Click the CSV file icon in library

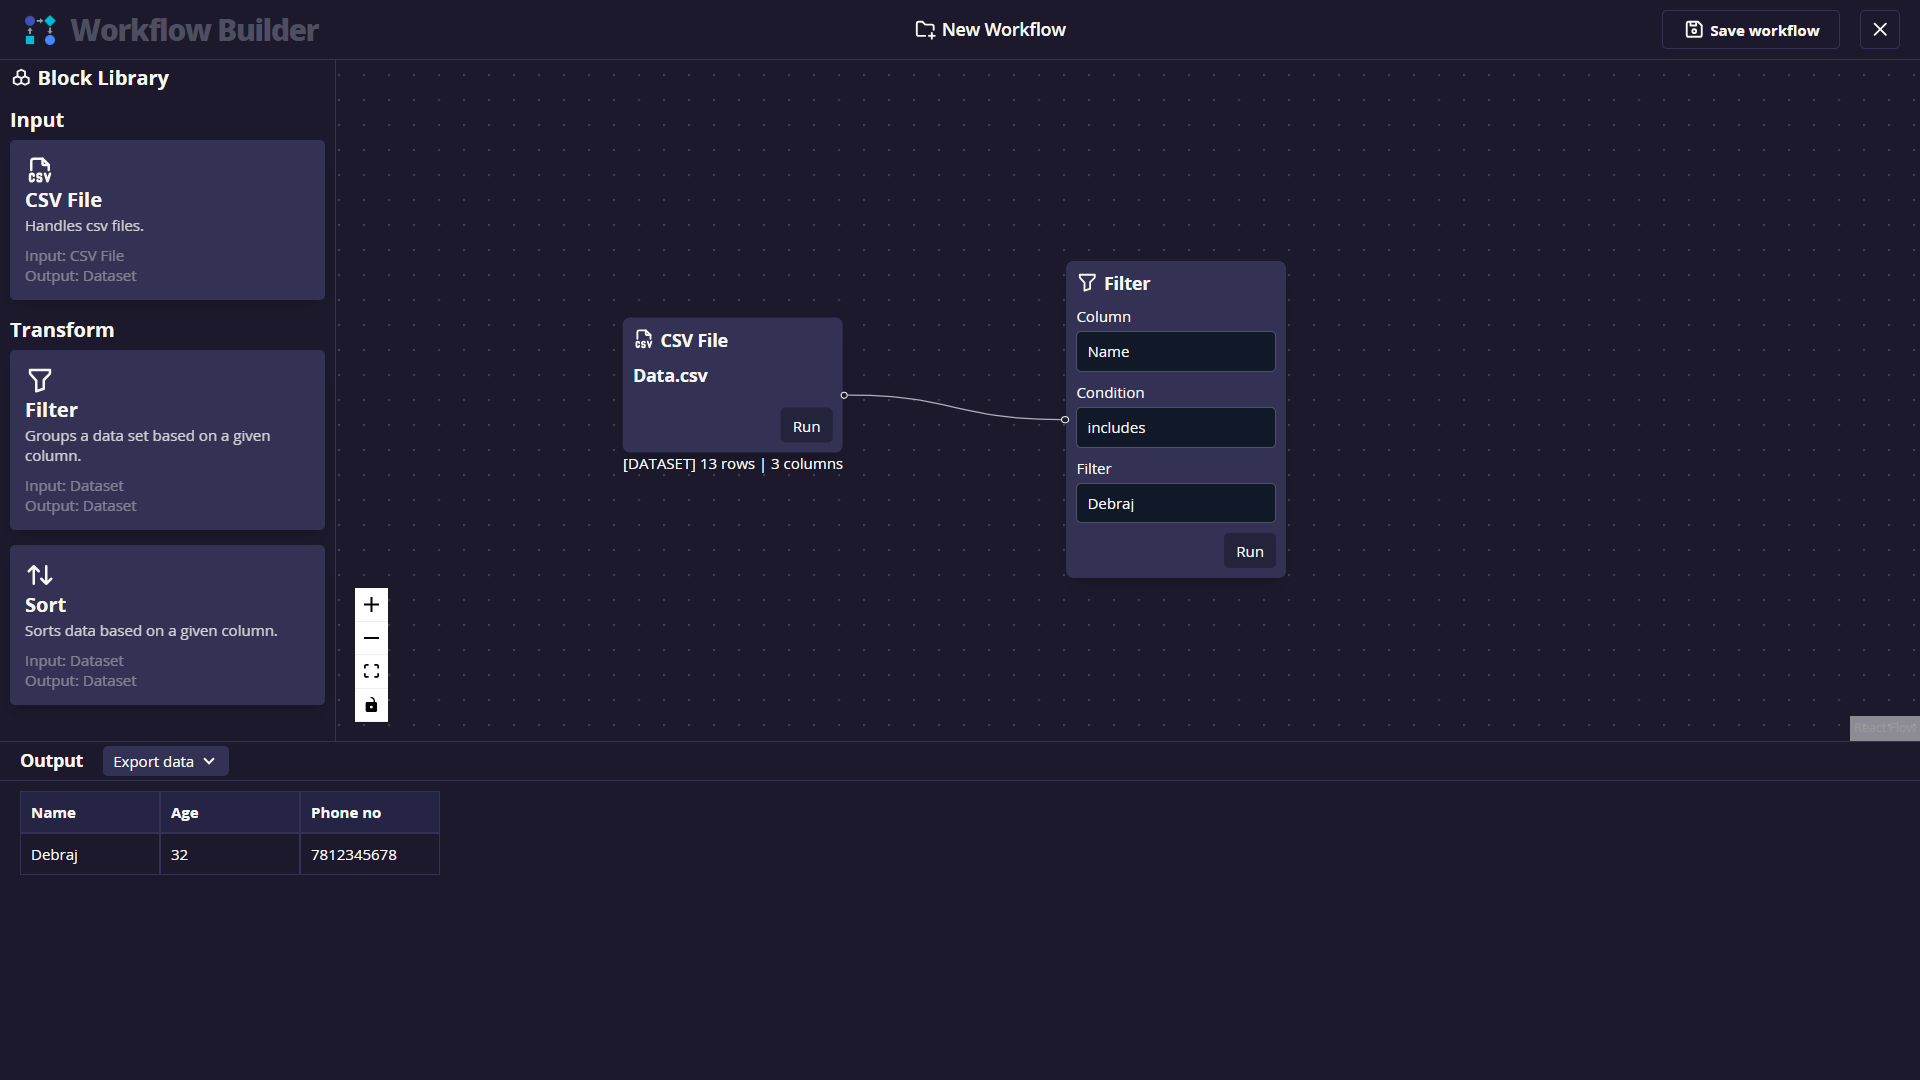40,170
